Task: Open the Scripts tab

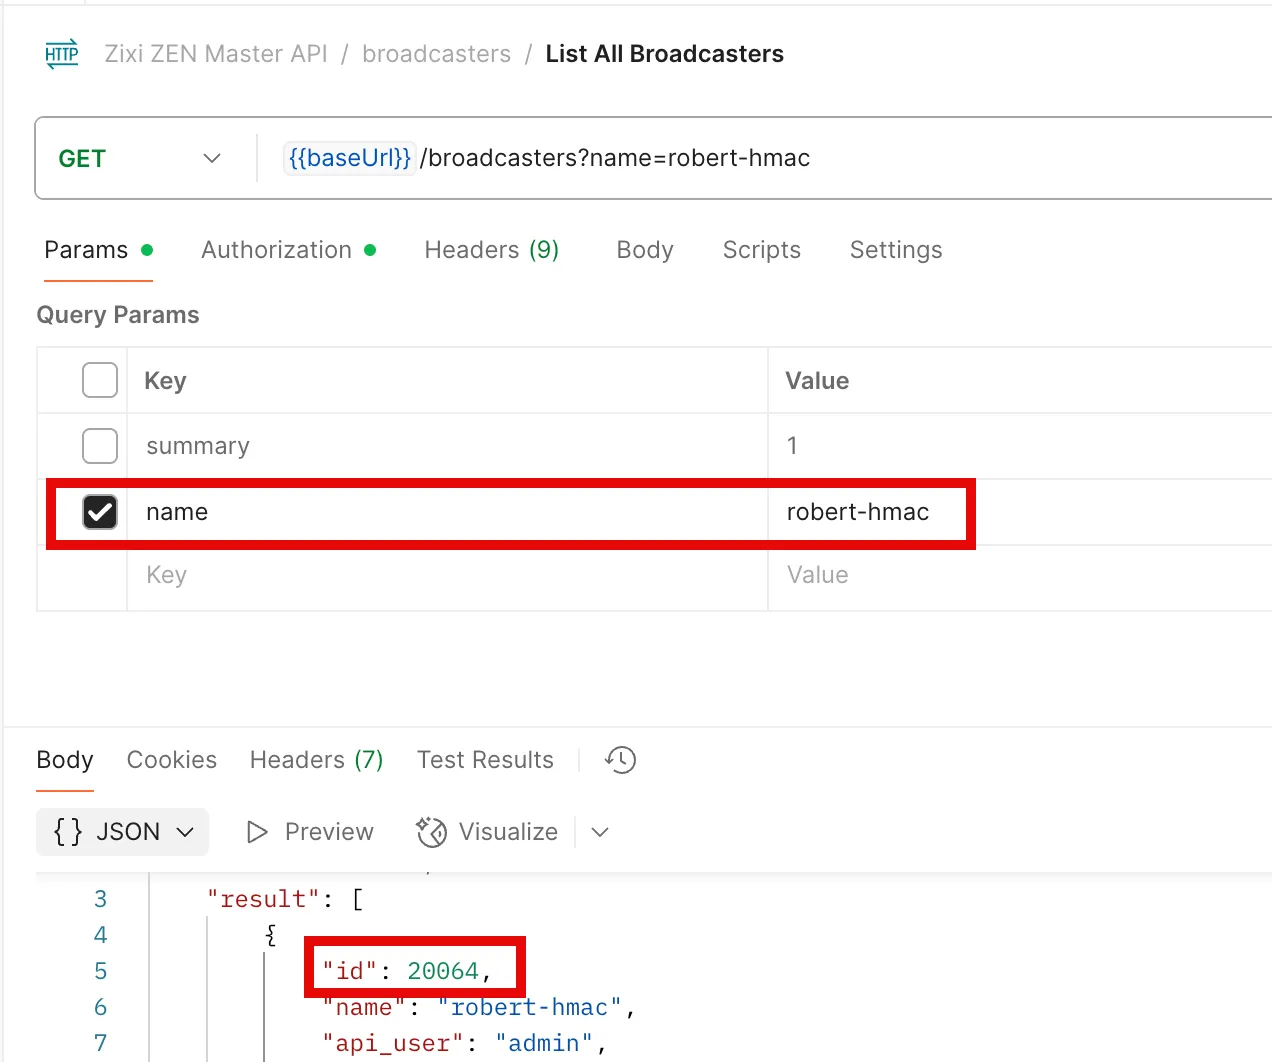Action: point(762,250)
